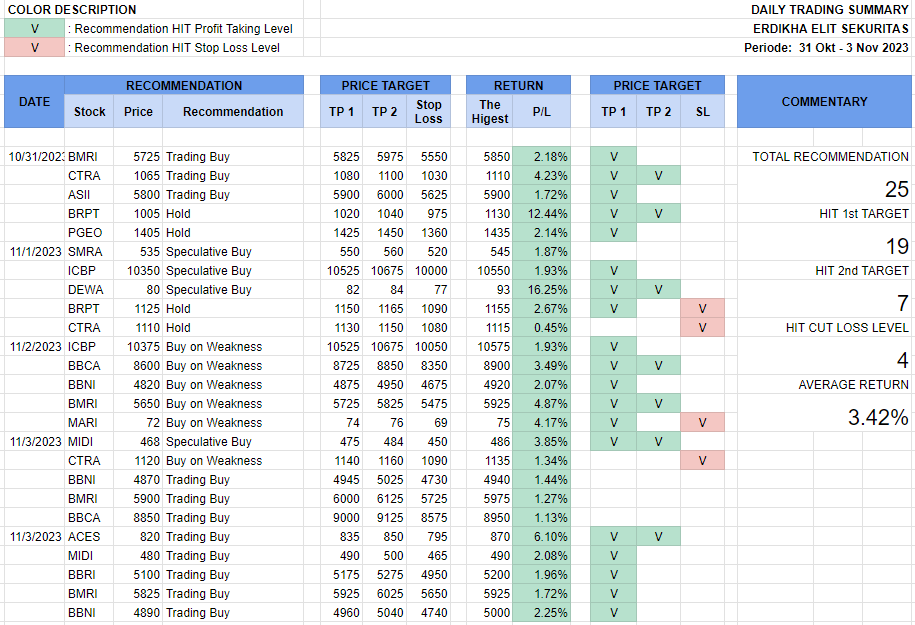Select the RECOMMENDATION group header
Image resolution: width=915 pixels, height=625 pixels.
tap(184, 86)
